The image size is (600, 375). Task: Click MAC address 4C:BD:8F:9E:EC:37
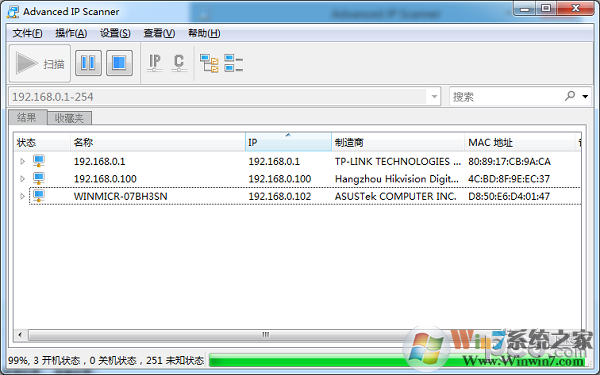509,179
